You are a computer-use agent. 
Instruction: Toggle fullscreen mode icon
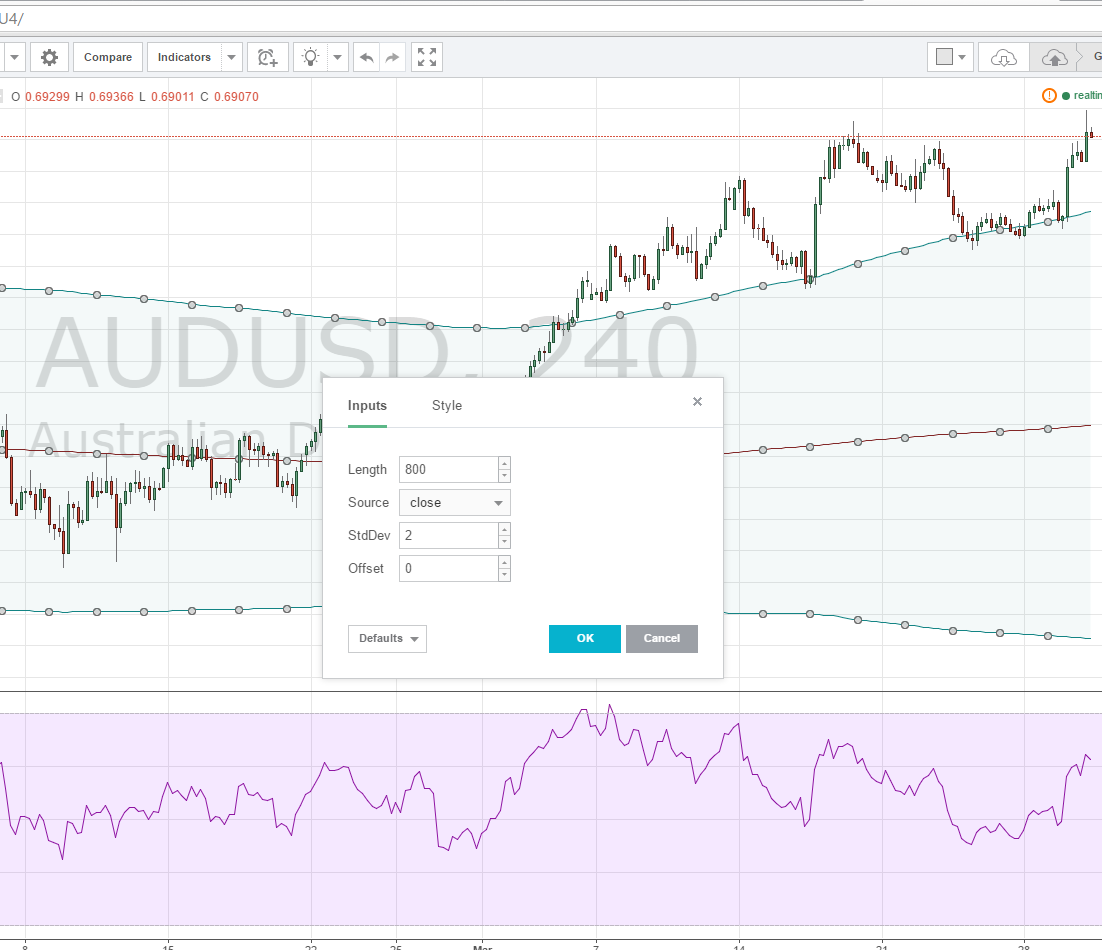tap(427, 58)
